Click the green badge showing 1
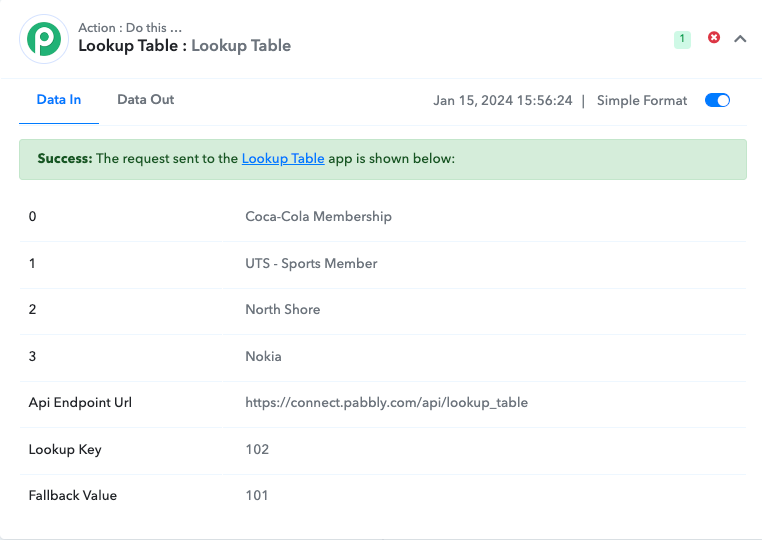 (x=682, y=39)
